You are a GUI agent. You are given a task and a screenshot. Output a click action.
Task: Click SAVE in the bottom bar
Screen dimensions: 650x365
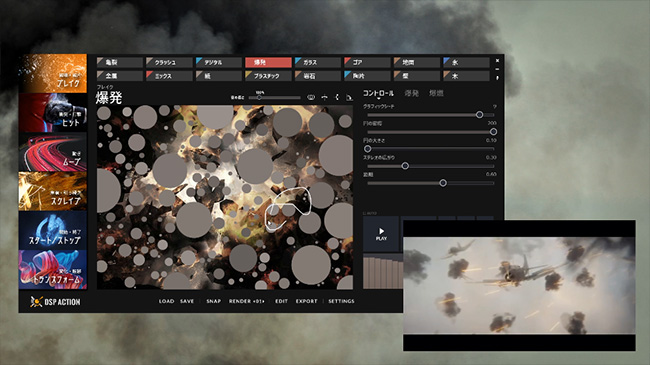click(187, 301)
